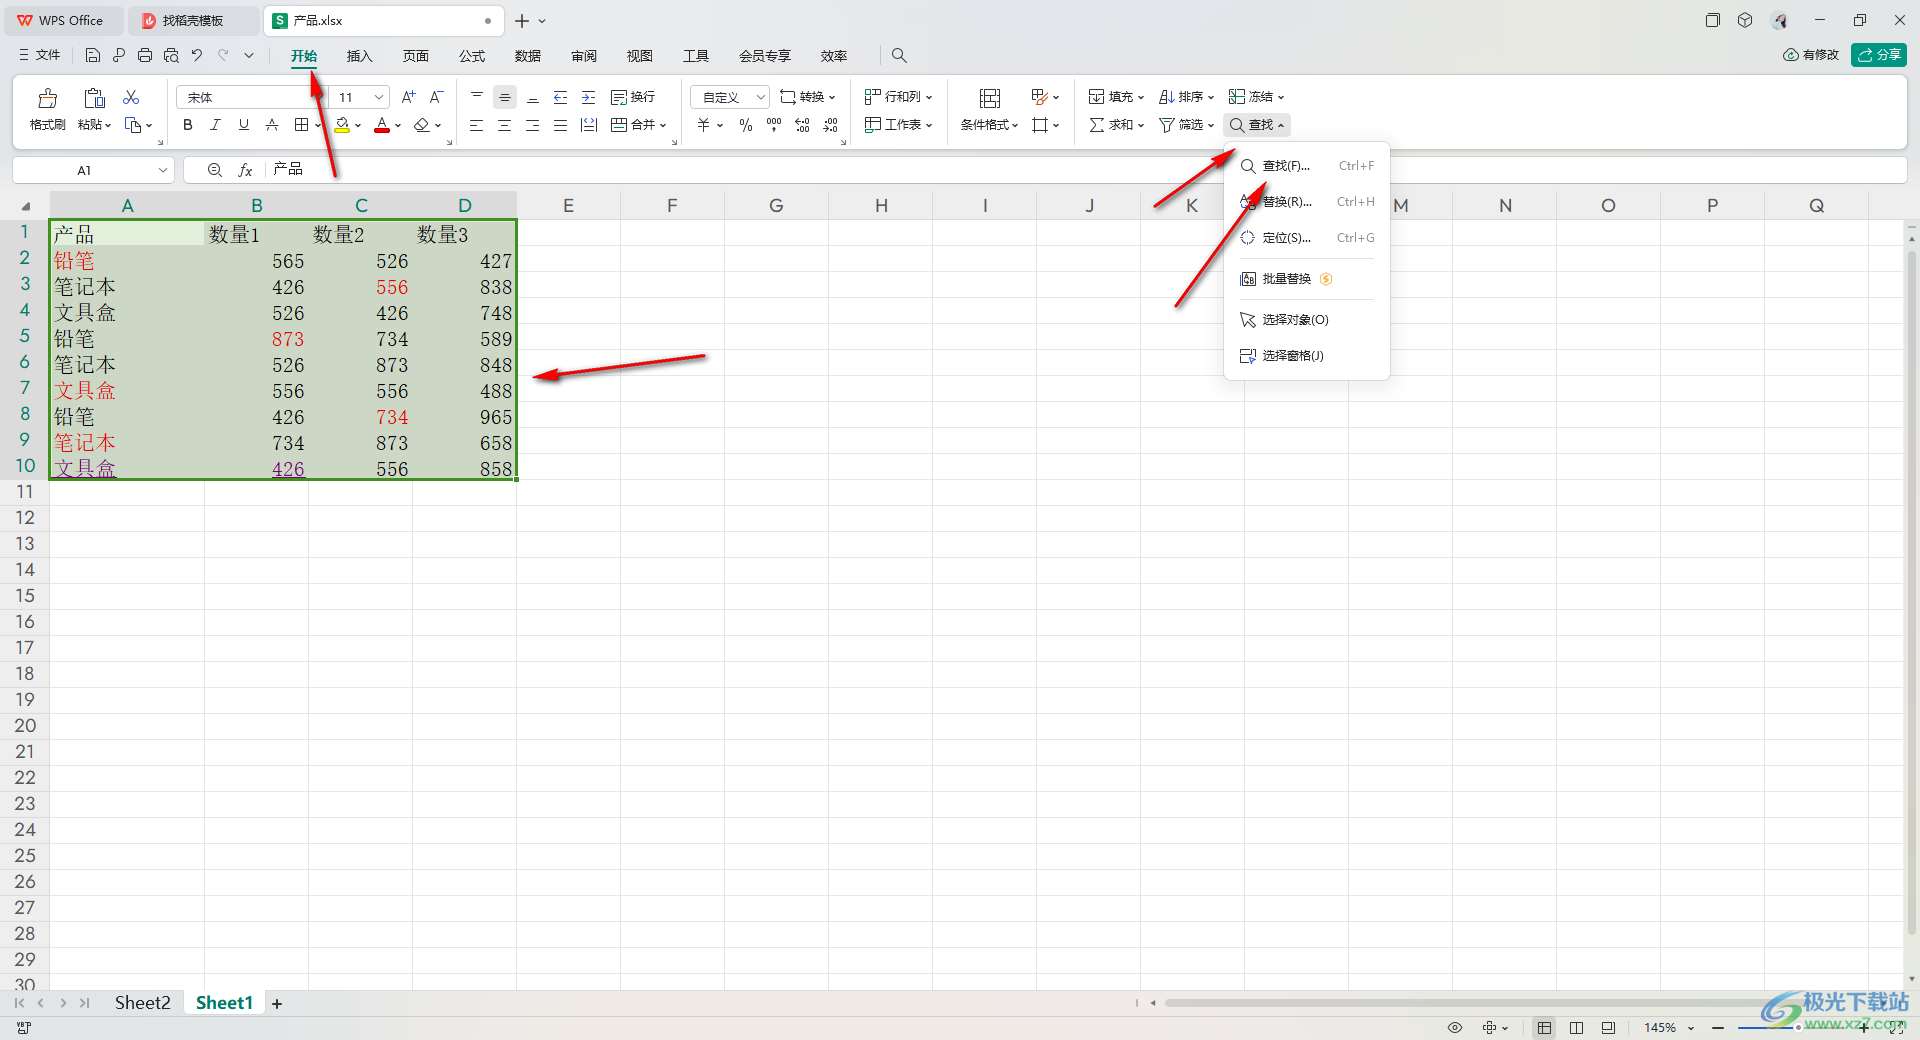1920x1040 pixels.
Task: Open the Fill (填充) dropdown
Action: [1116, 97]
